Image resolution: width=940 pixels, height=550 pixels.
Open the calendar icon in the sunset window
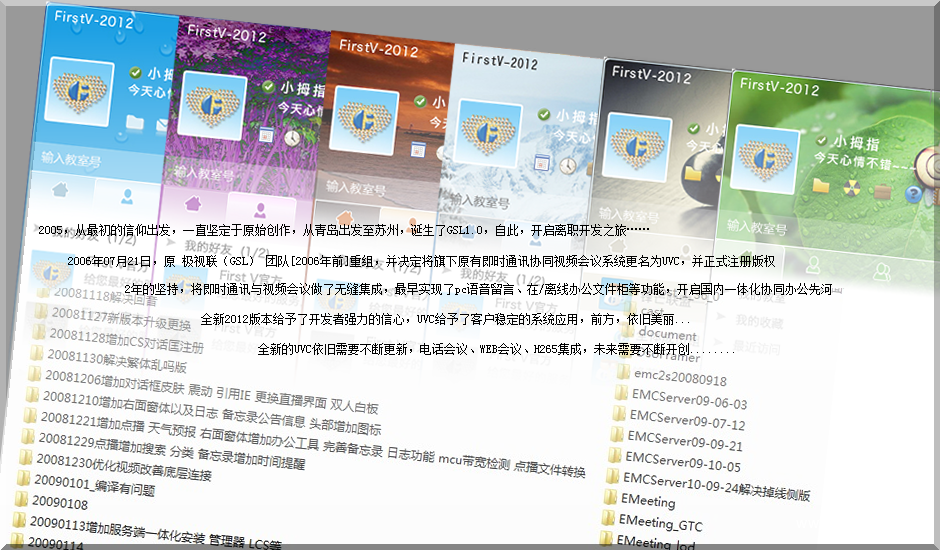418,149
